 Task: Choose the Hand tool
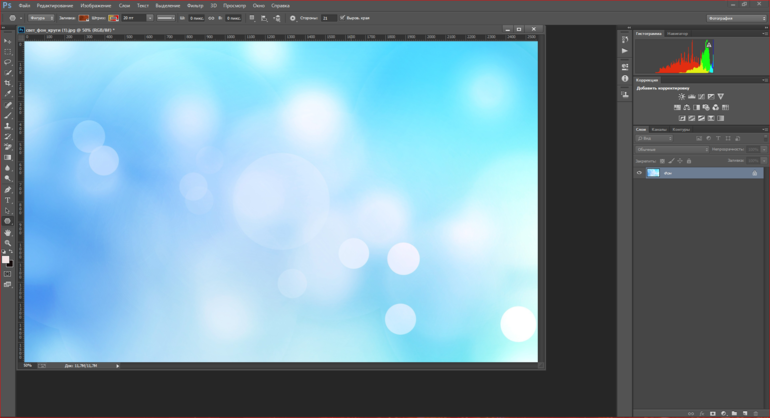coord(8,232)
